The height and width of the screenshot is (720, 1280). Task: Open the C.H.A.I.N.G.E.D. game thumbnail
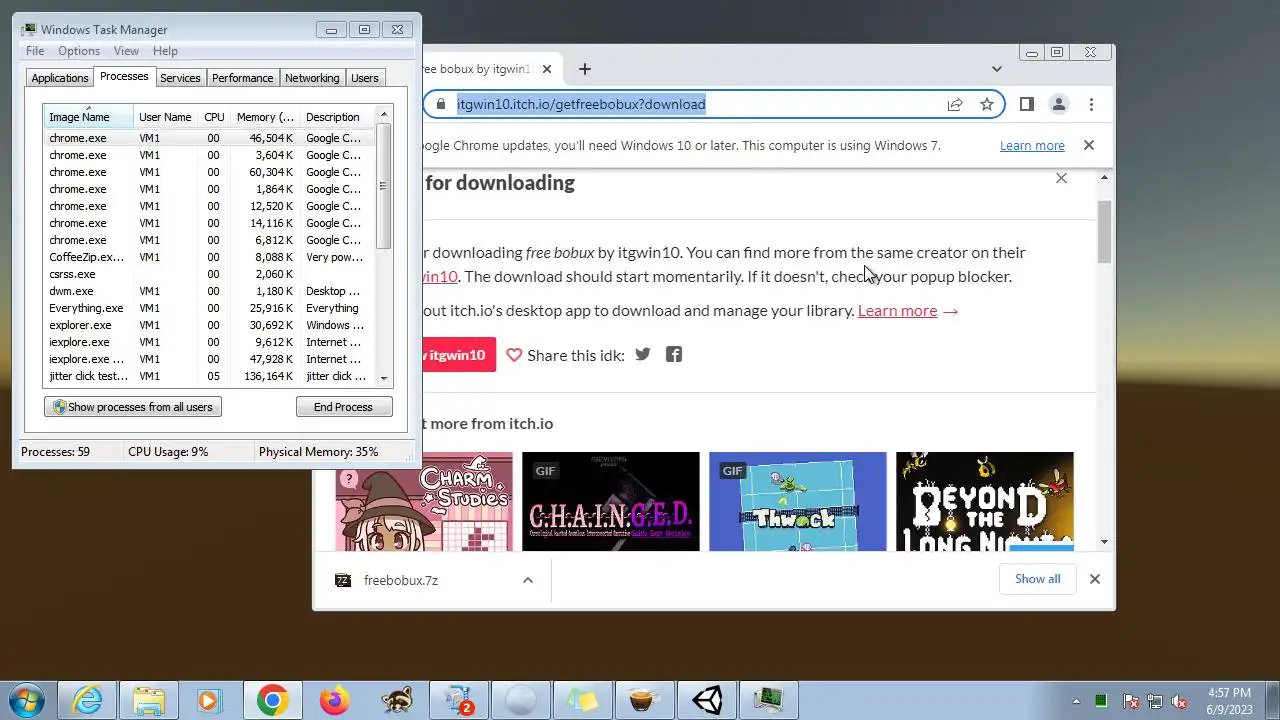tap(610, 501)
